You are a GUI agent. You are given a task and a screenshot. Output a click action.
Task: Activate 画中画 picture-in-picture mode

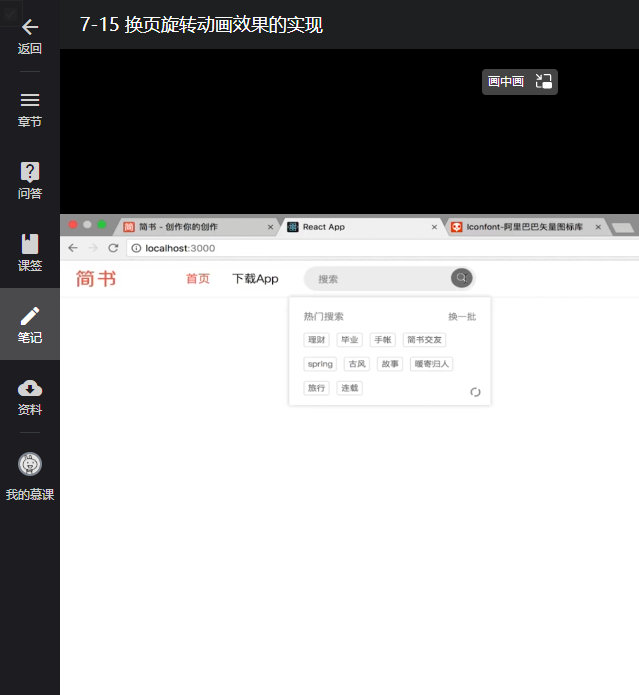[x=520, y=82]
